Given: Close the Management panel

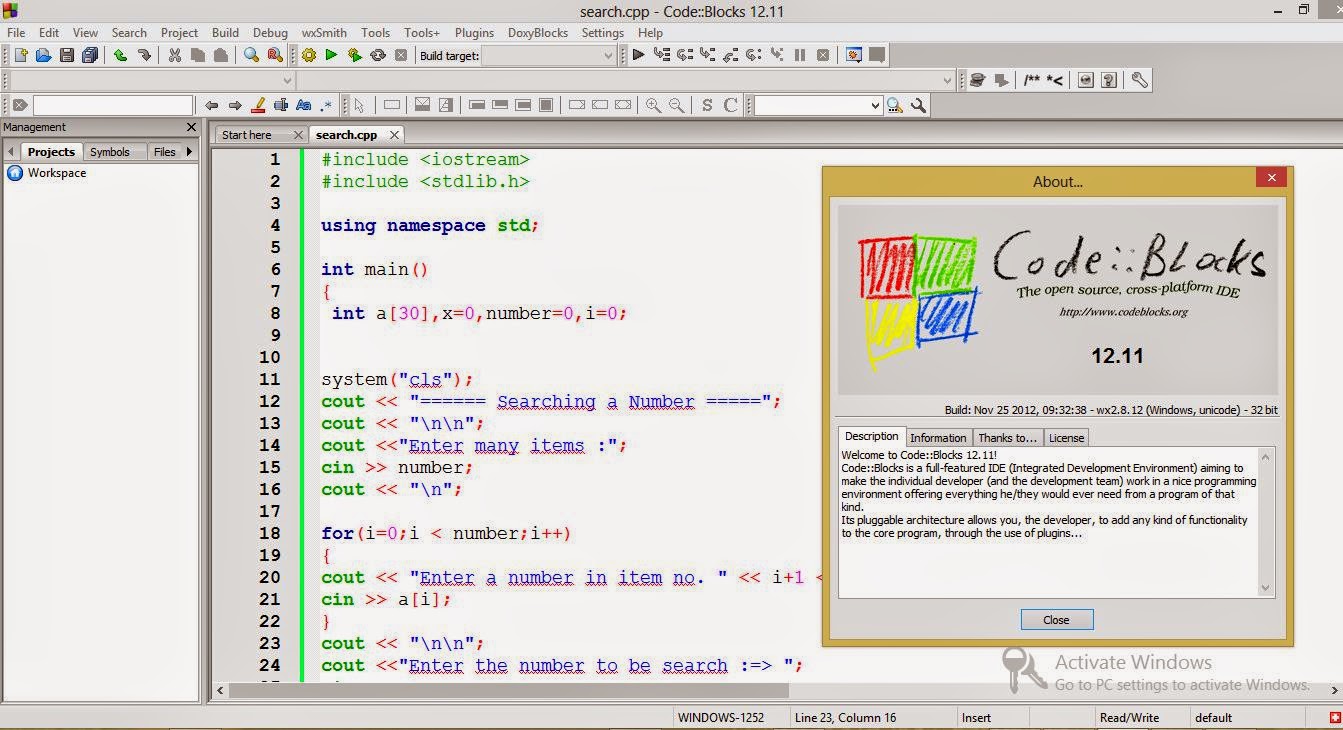Looking at the screenshot, I should pyautogui.click(x=192, y=127).
